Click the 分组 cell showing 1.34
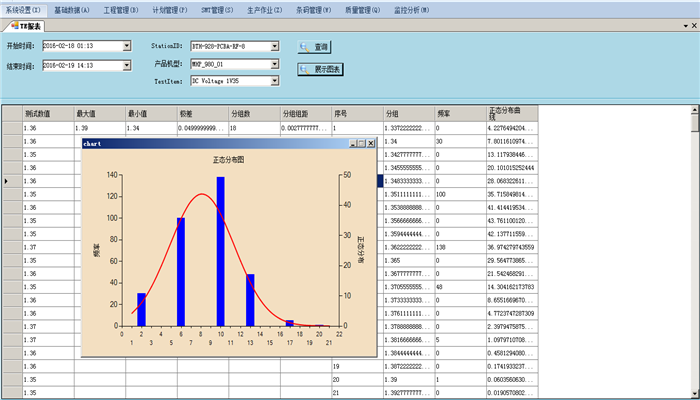The height and width of the screenshot is (400, 700). tap(409, 141)
